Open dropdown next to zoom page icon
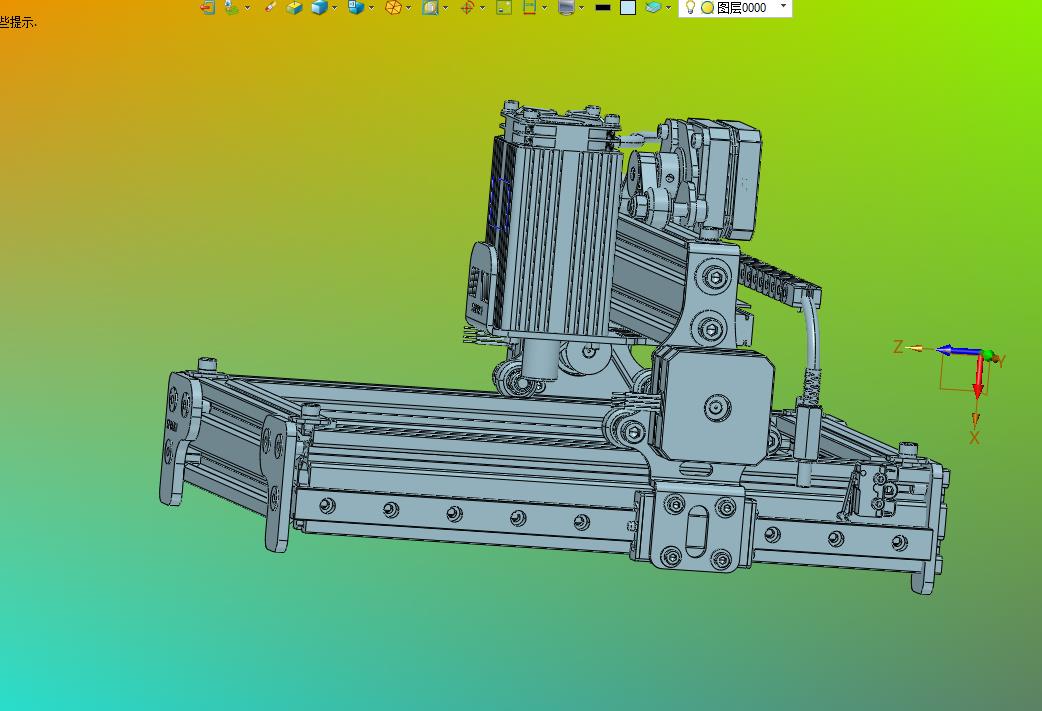1042x711 pixels. click(x=445, y=7)
